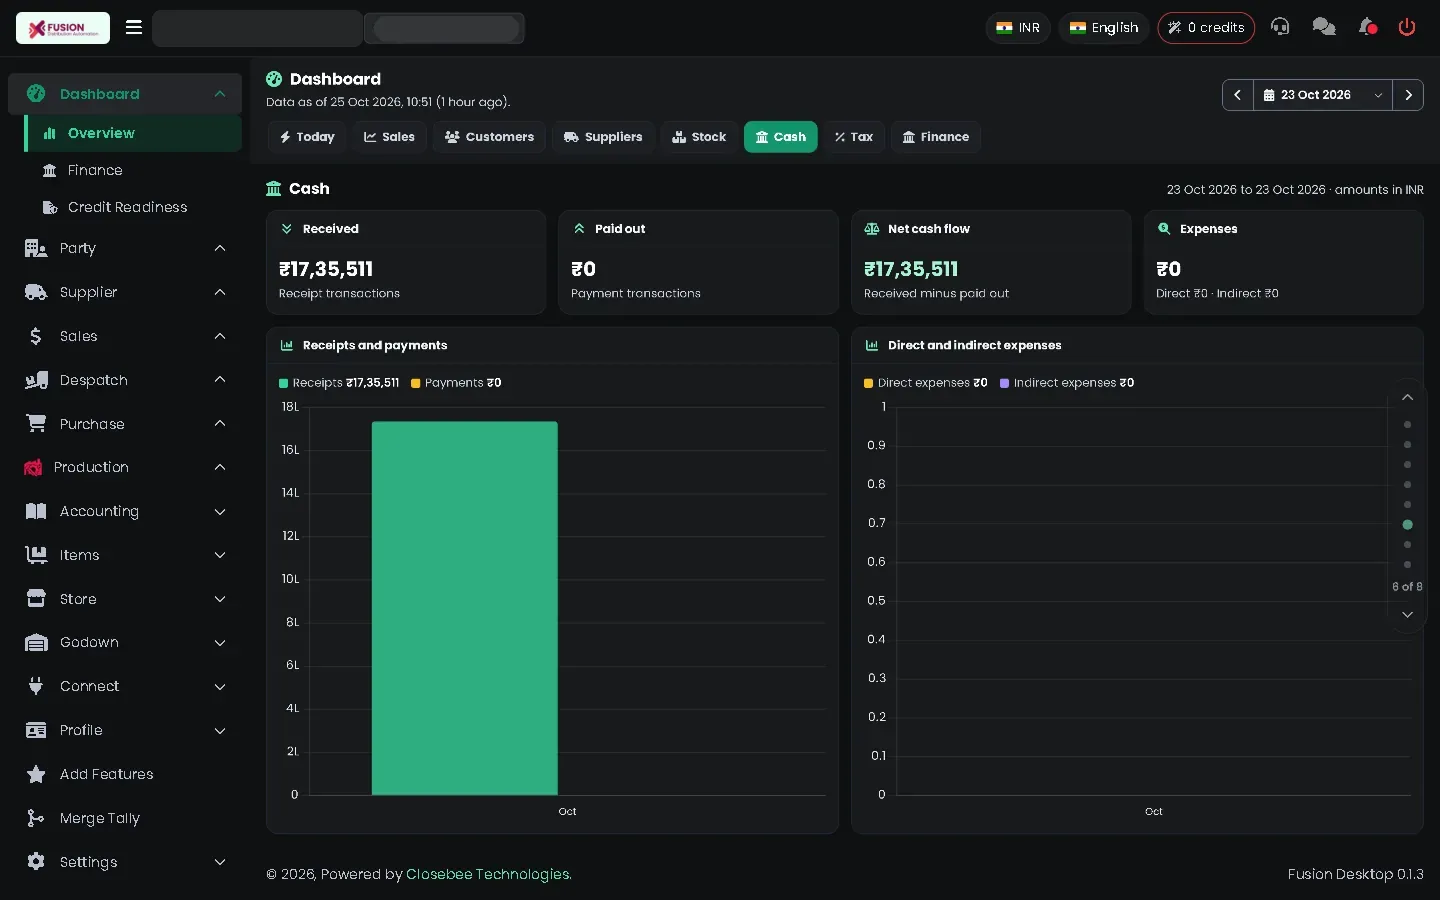Image resolution: width=1440 pixels, height=900 pixels.
Task: Switch to the Stock tab
Action: (699, 137)
